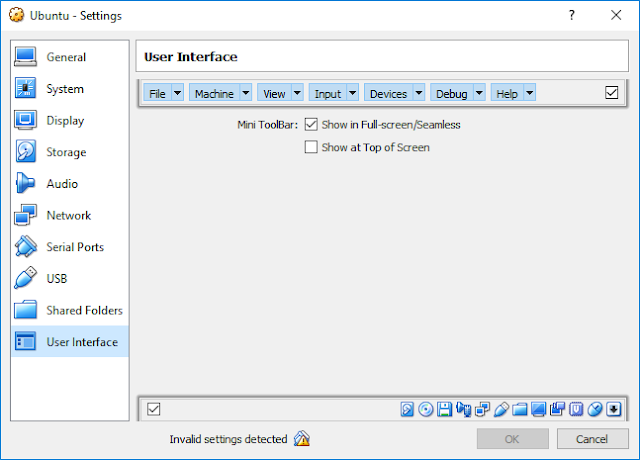640x460 pixels.
Task: Toggle the menu bar enable checkbox
Action: pos(611,93)
